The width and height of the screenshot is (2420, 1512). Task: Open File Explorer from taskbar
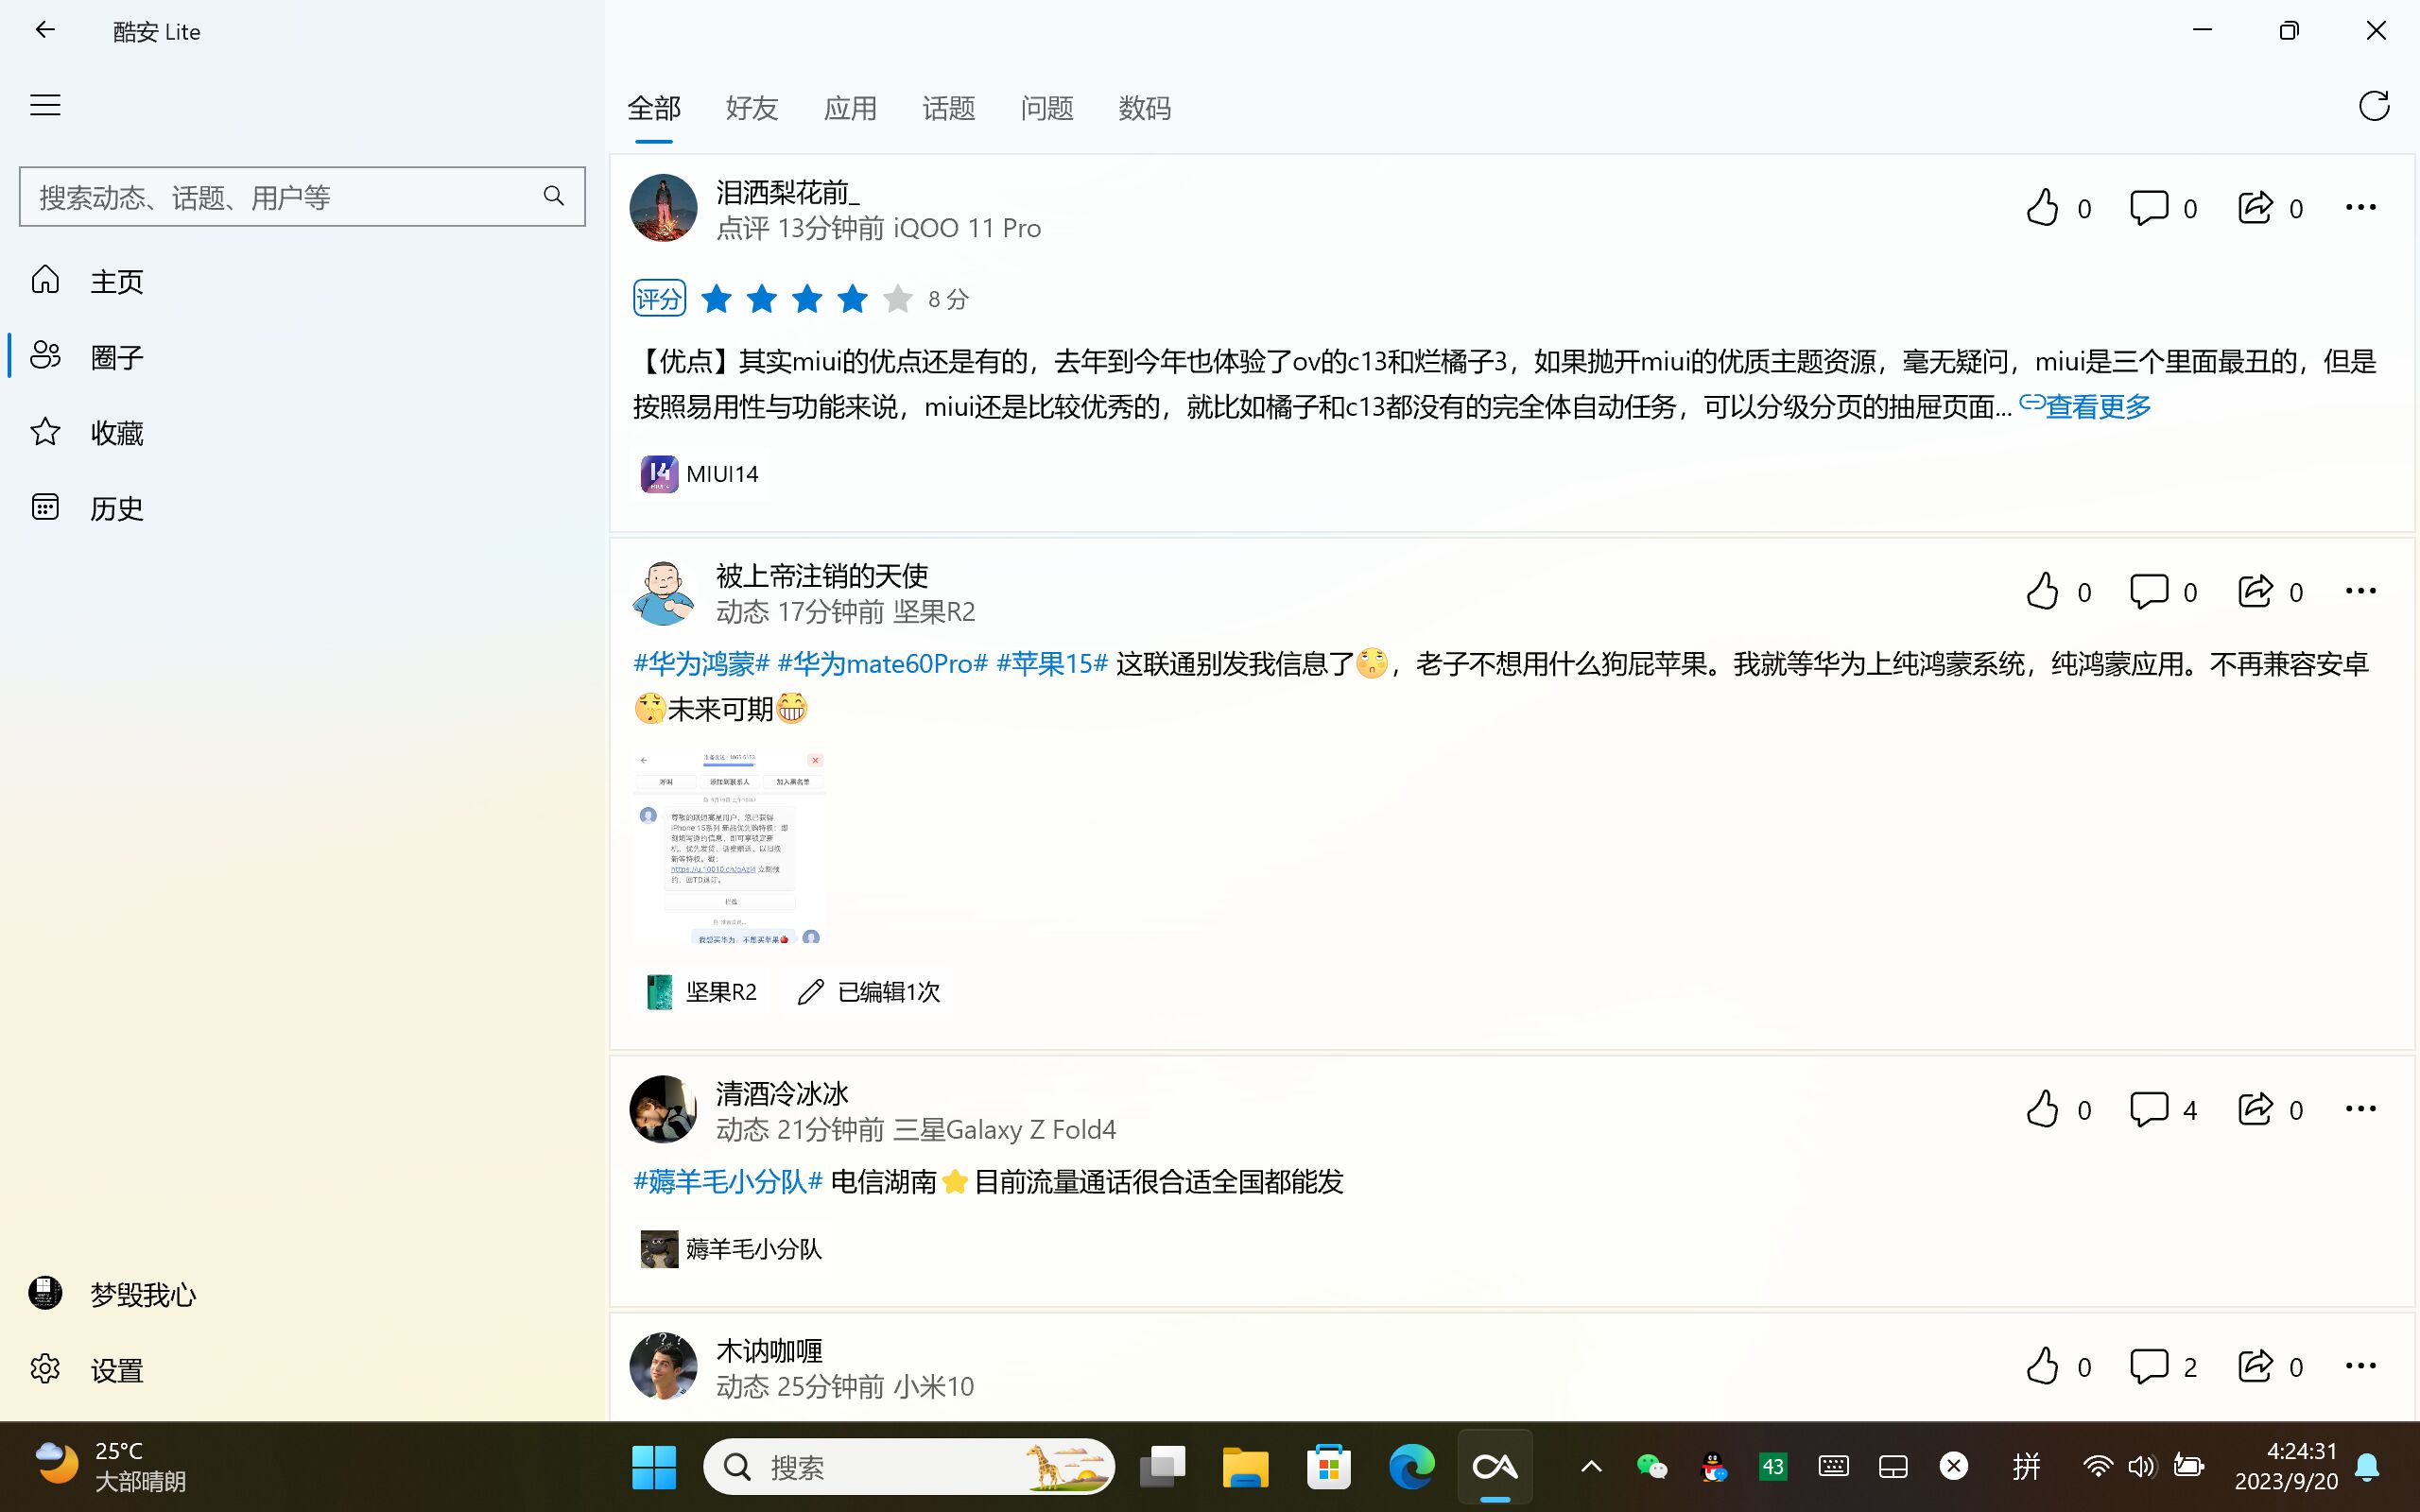pyautogui.click(x=1245, y=1467)
